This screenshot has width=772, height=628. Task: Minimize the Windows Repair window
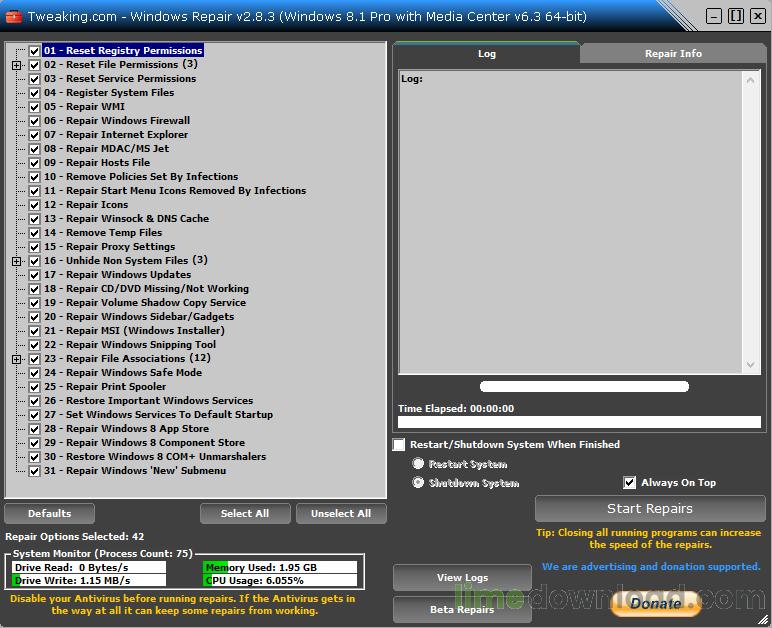pyautogui.click(x=713, y=16)
